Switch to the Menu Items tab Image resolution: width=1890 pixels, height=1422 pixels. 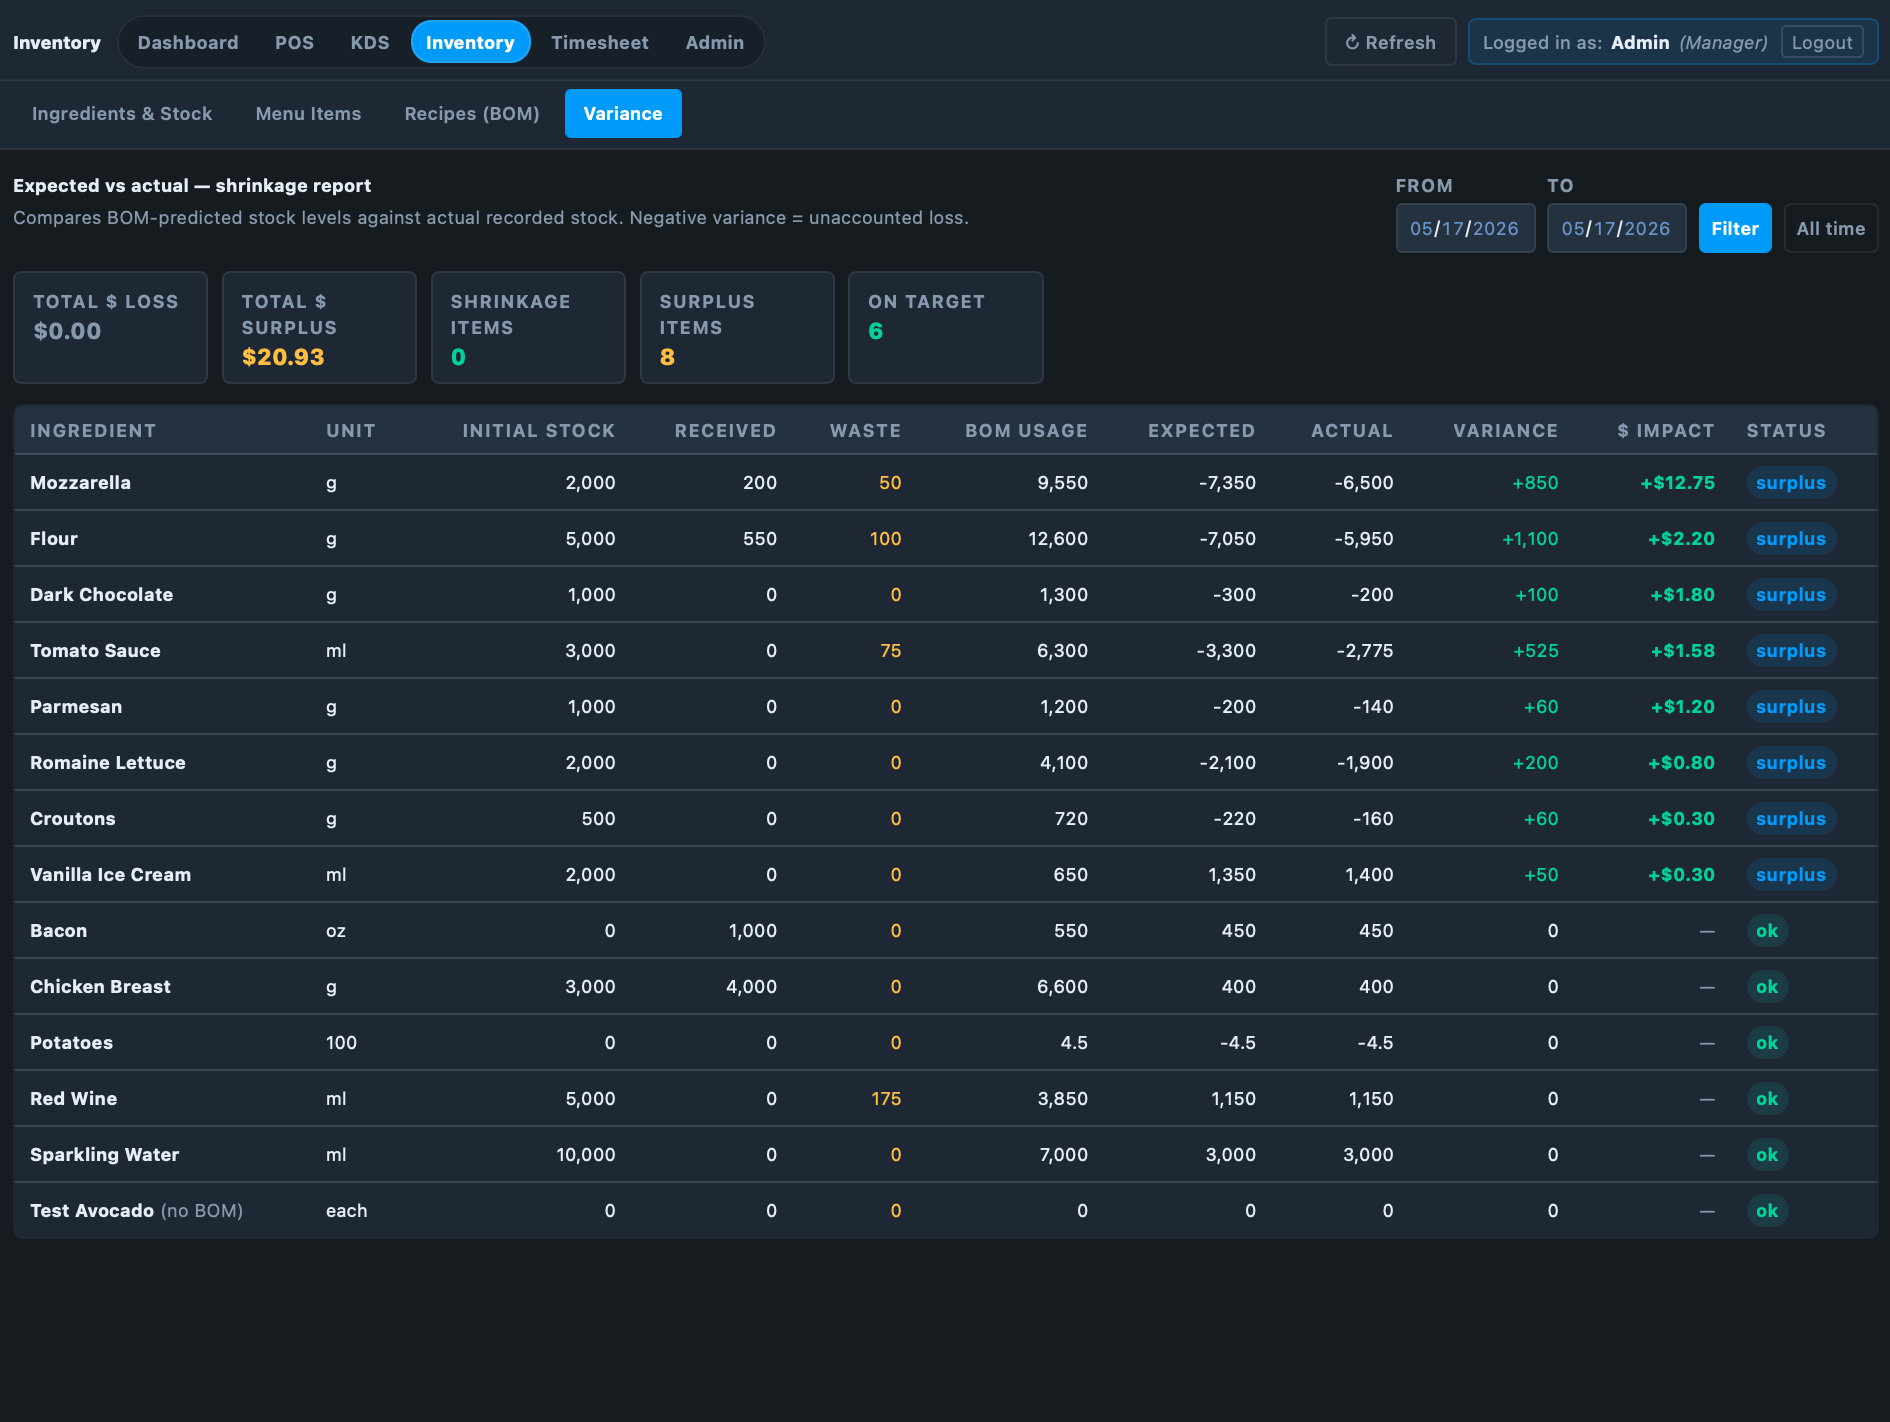[308, 113]
